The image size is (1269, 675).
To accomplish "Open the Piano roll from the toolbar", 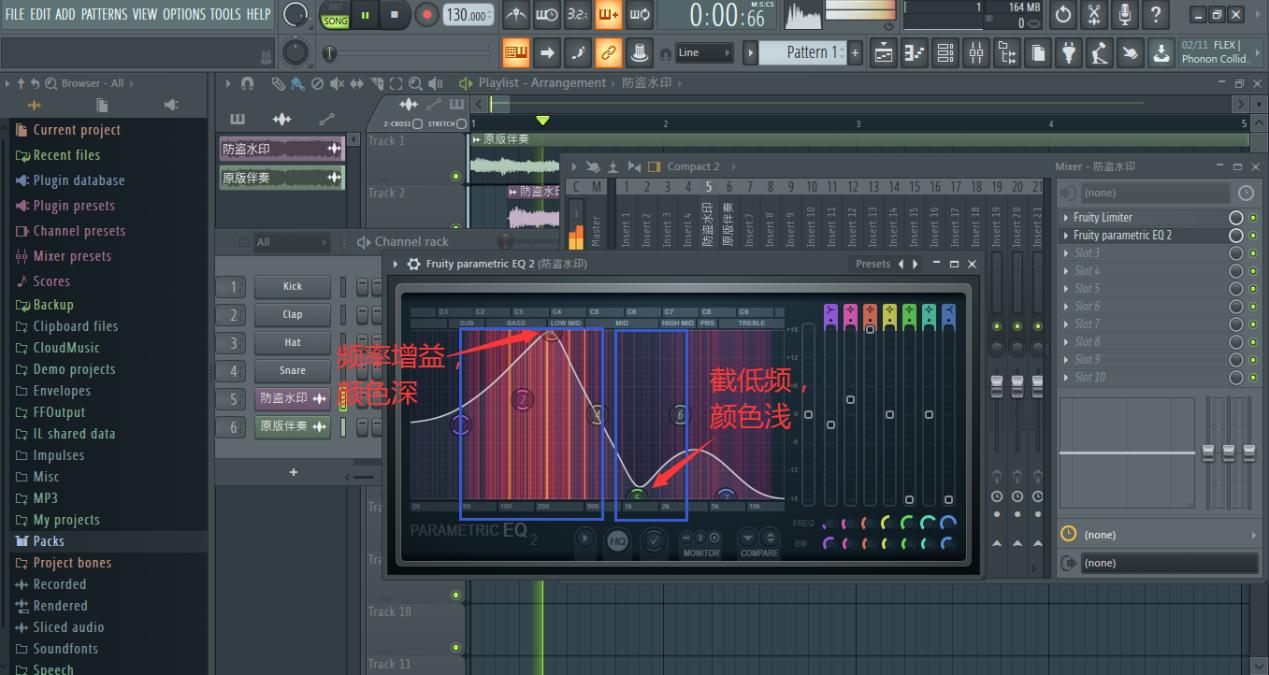I will tap(913, 52).
